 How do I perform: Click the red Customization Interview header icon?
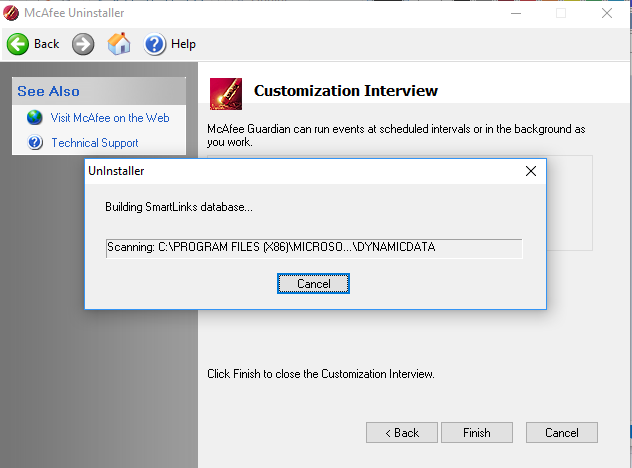coord(226,92)
